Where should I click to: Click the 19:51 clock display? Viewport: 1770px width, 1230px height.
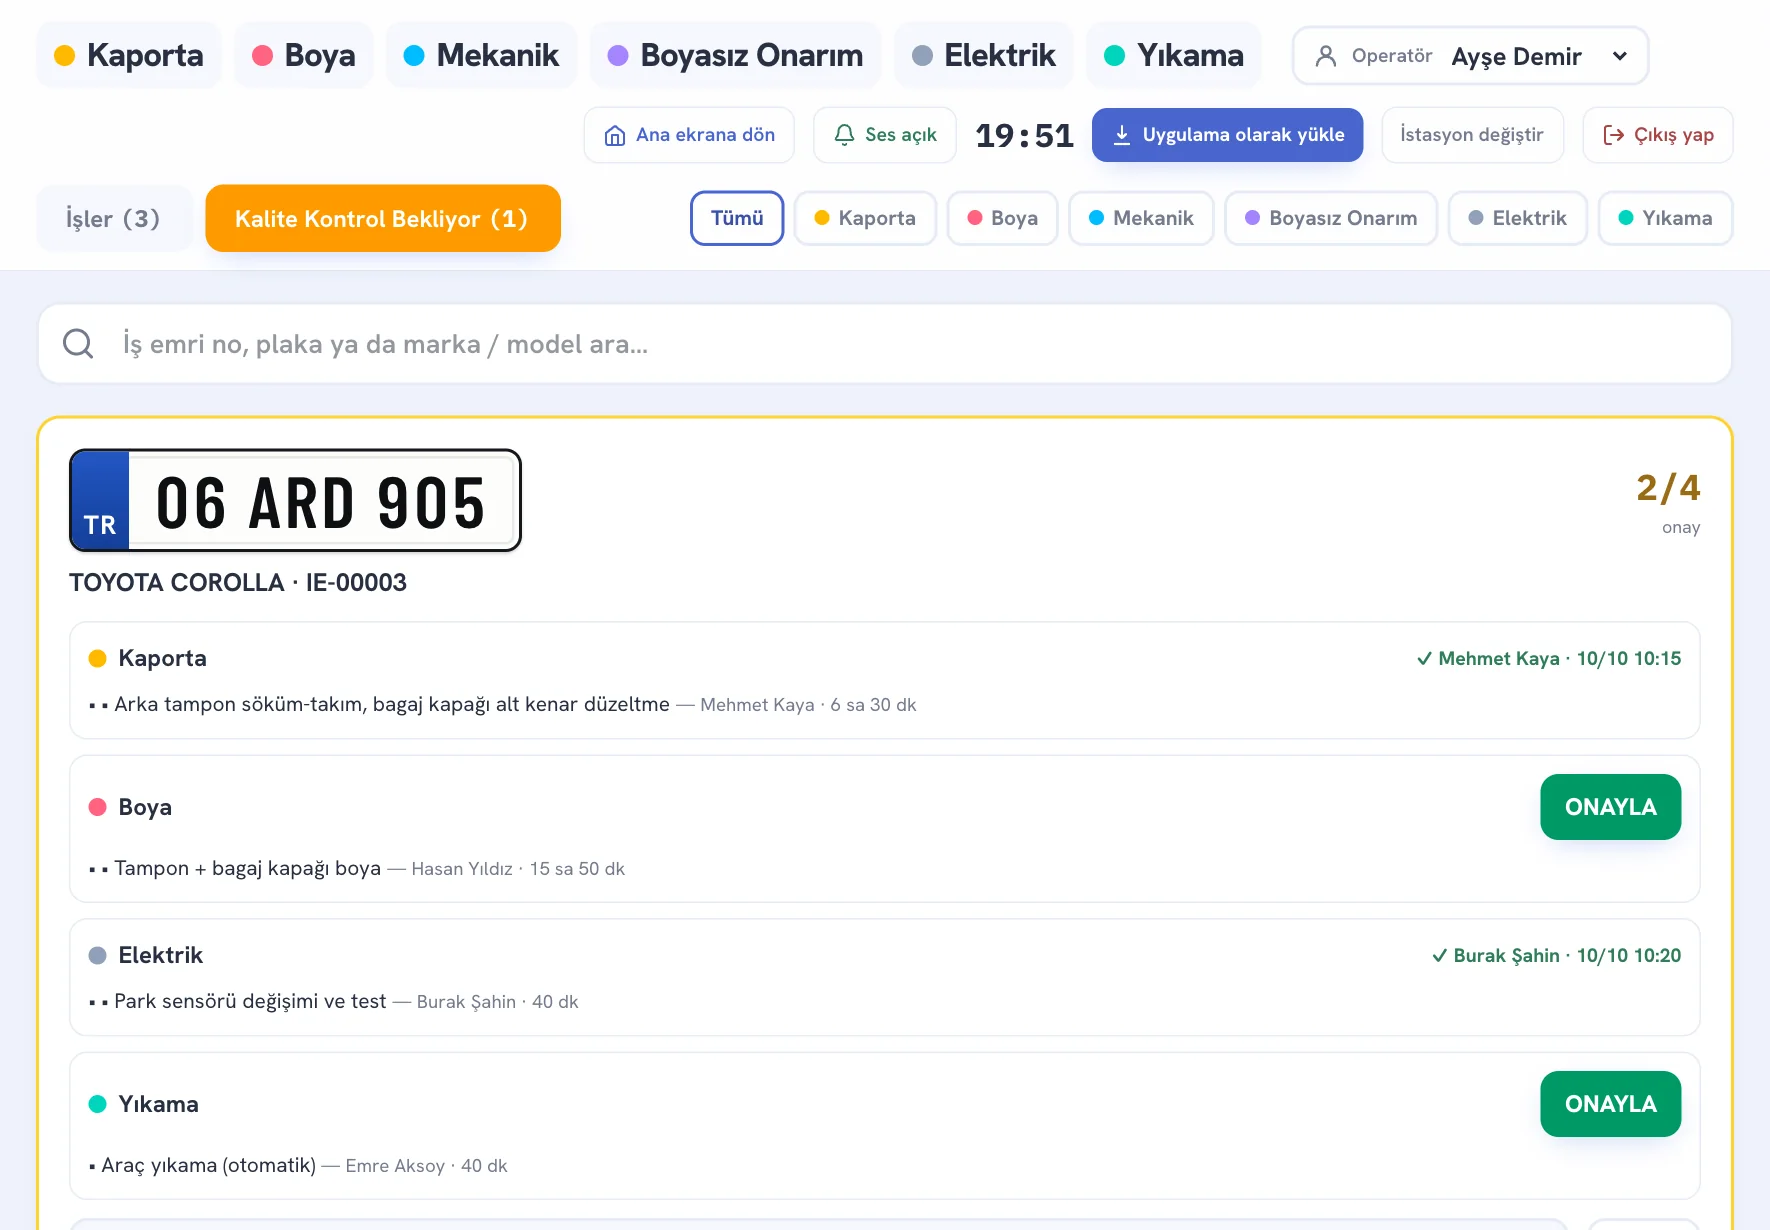pos(1024,135)
